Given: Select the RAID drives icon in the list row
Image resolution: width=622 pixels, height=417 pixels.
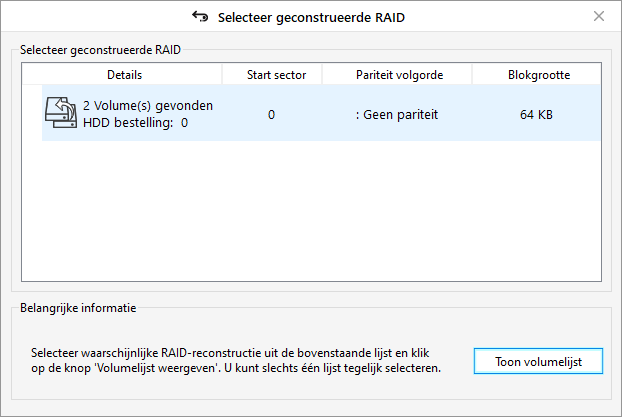Looking at the screenshot, I should [61, 113].
